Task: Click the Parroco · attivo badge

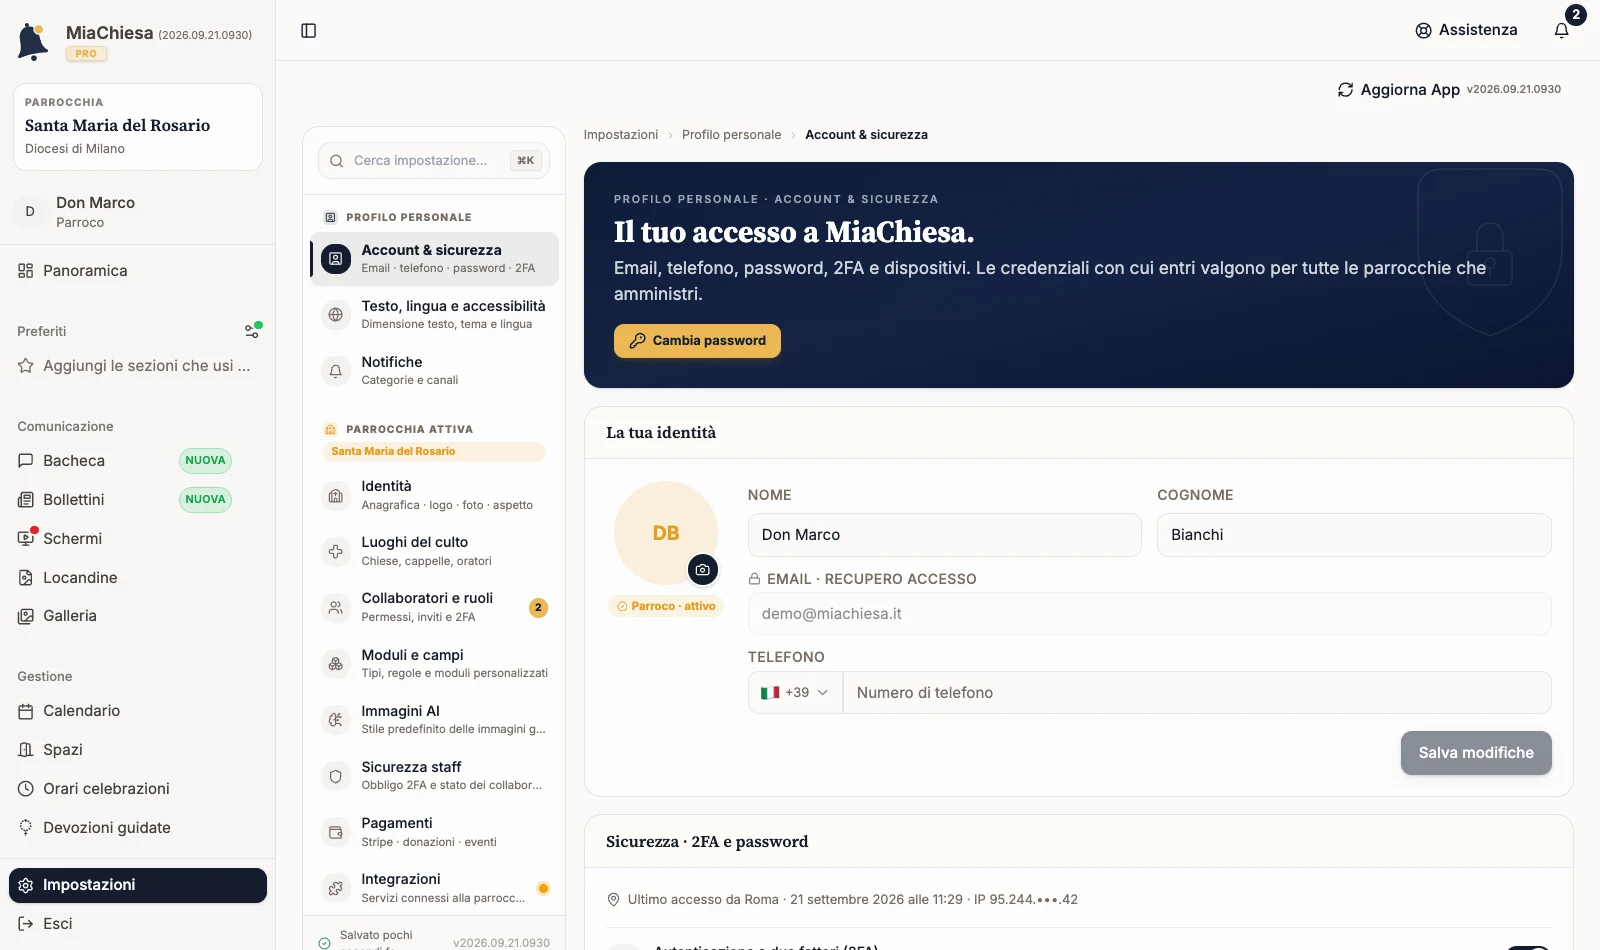Action: (x=666, y=606)
